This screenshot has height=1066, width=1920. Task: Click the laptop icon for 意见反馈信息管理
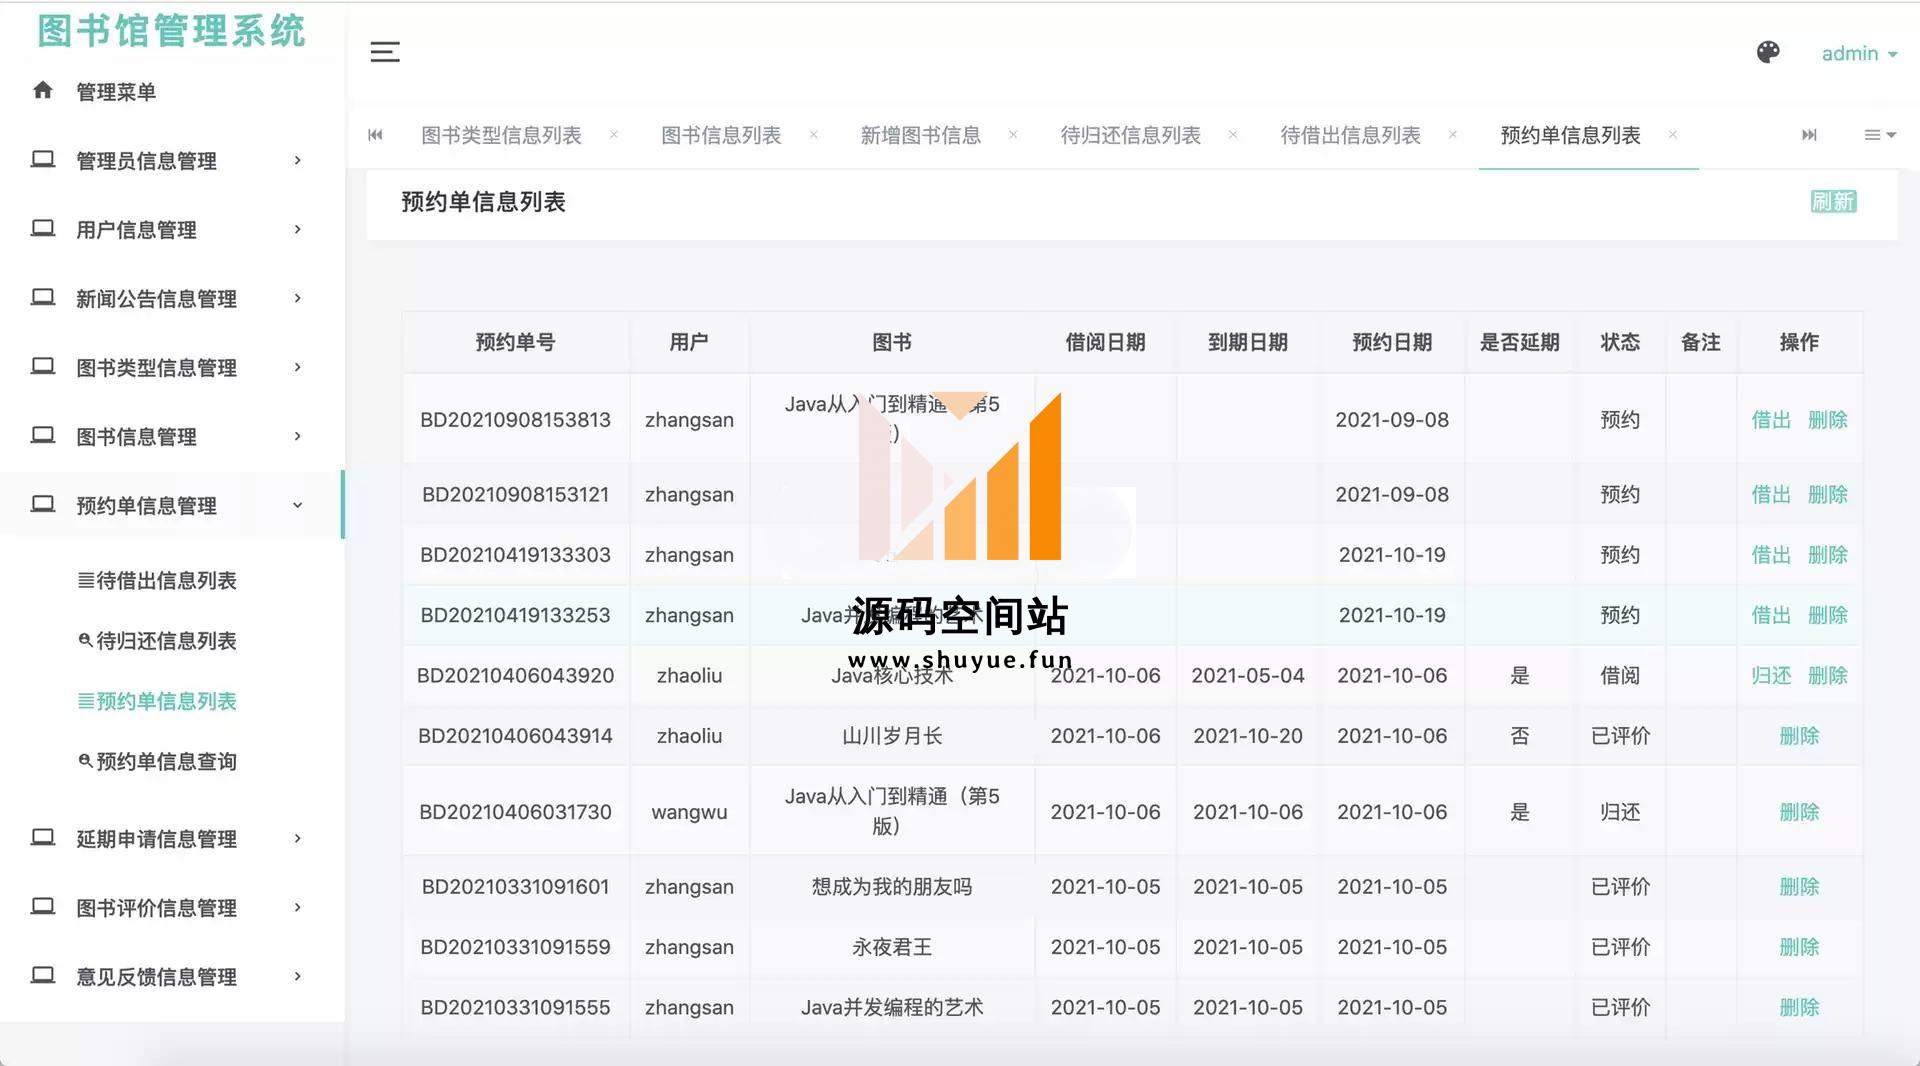pos(42,975)
